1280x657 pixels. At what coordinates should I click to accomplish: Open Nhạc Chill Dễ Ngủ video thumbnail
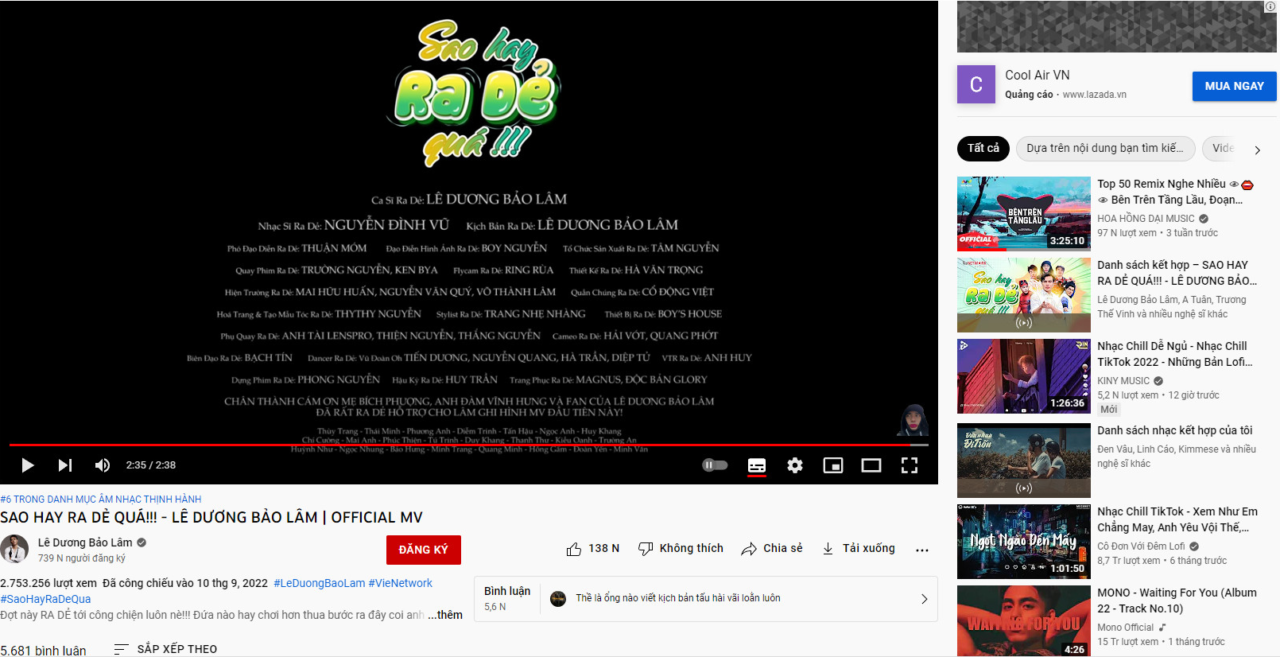click(1024, 376)
